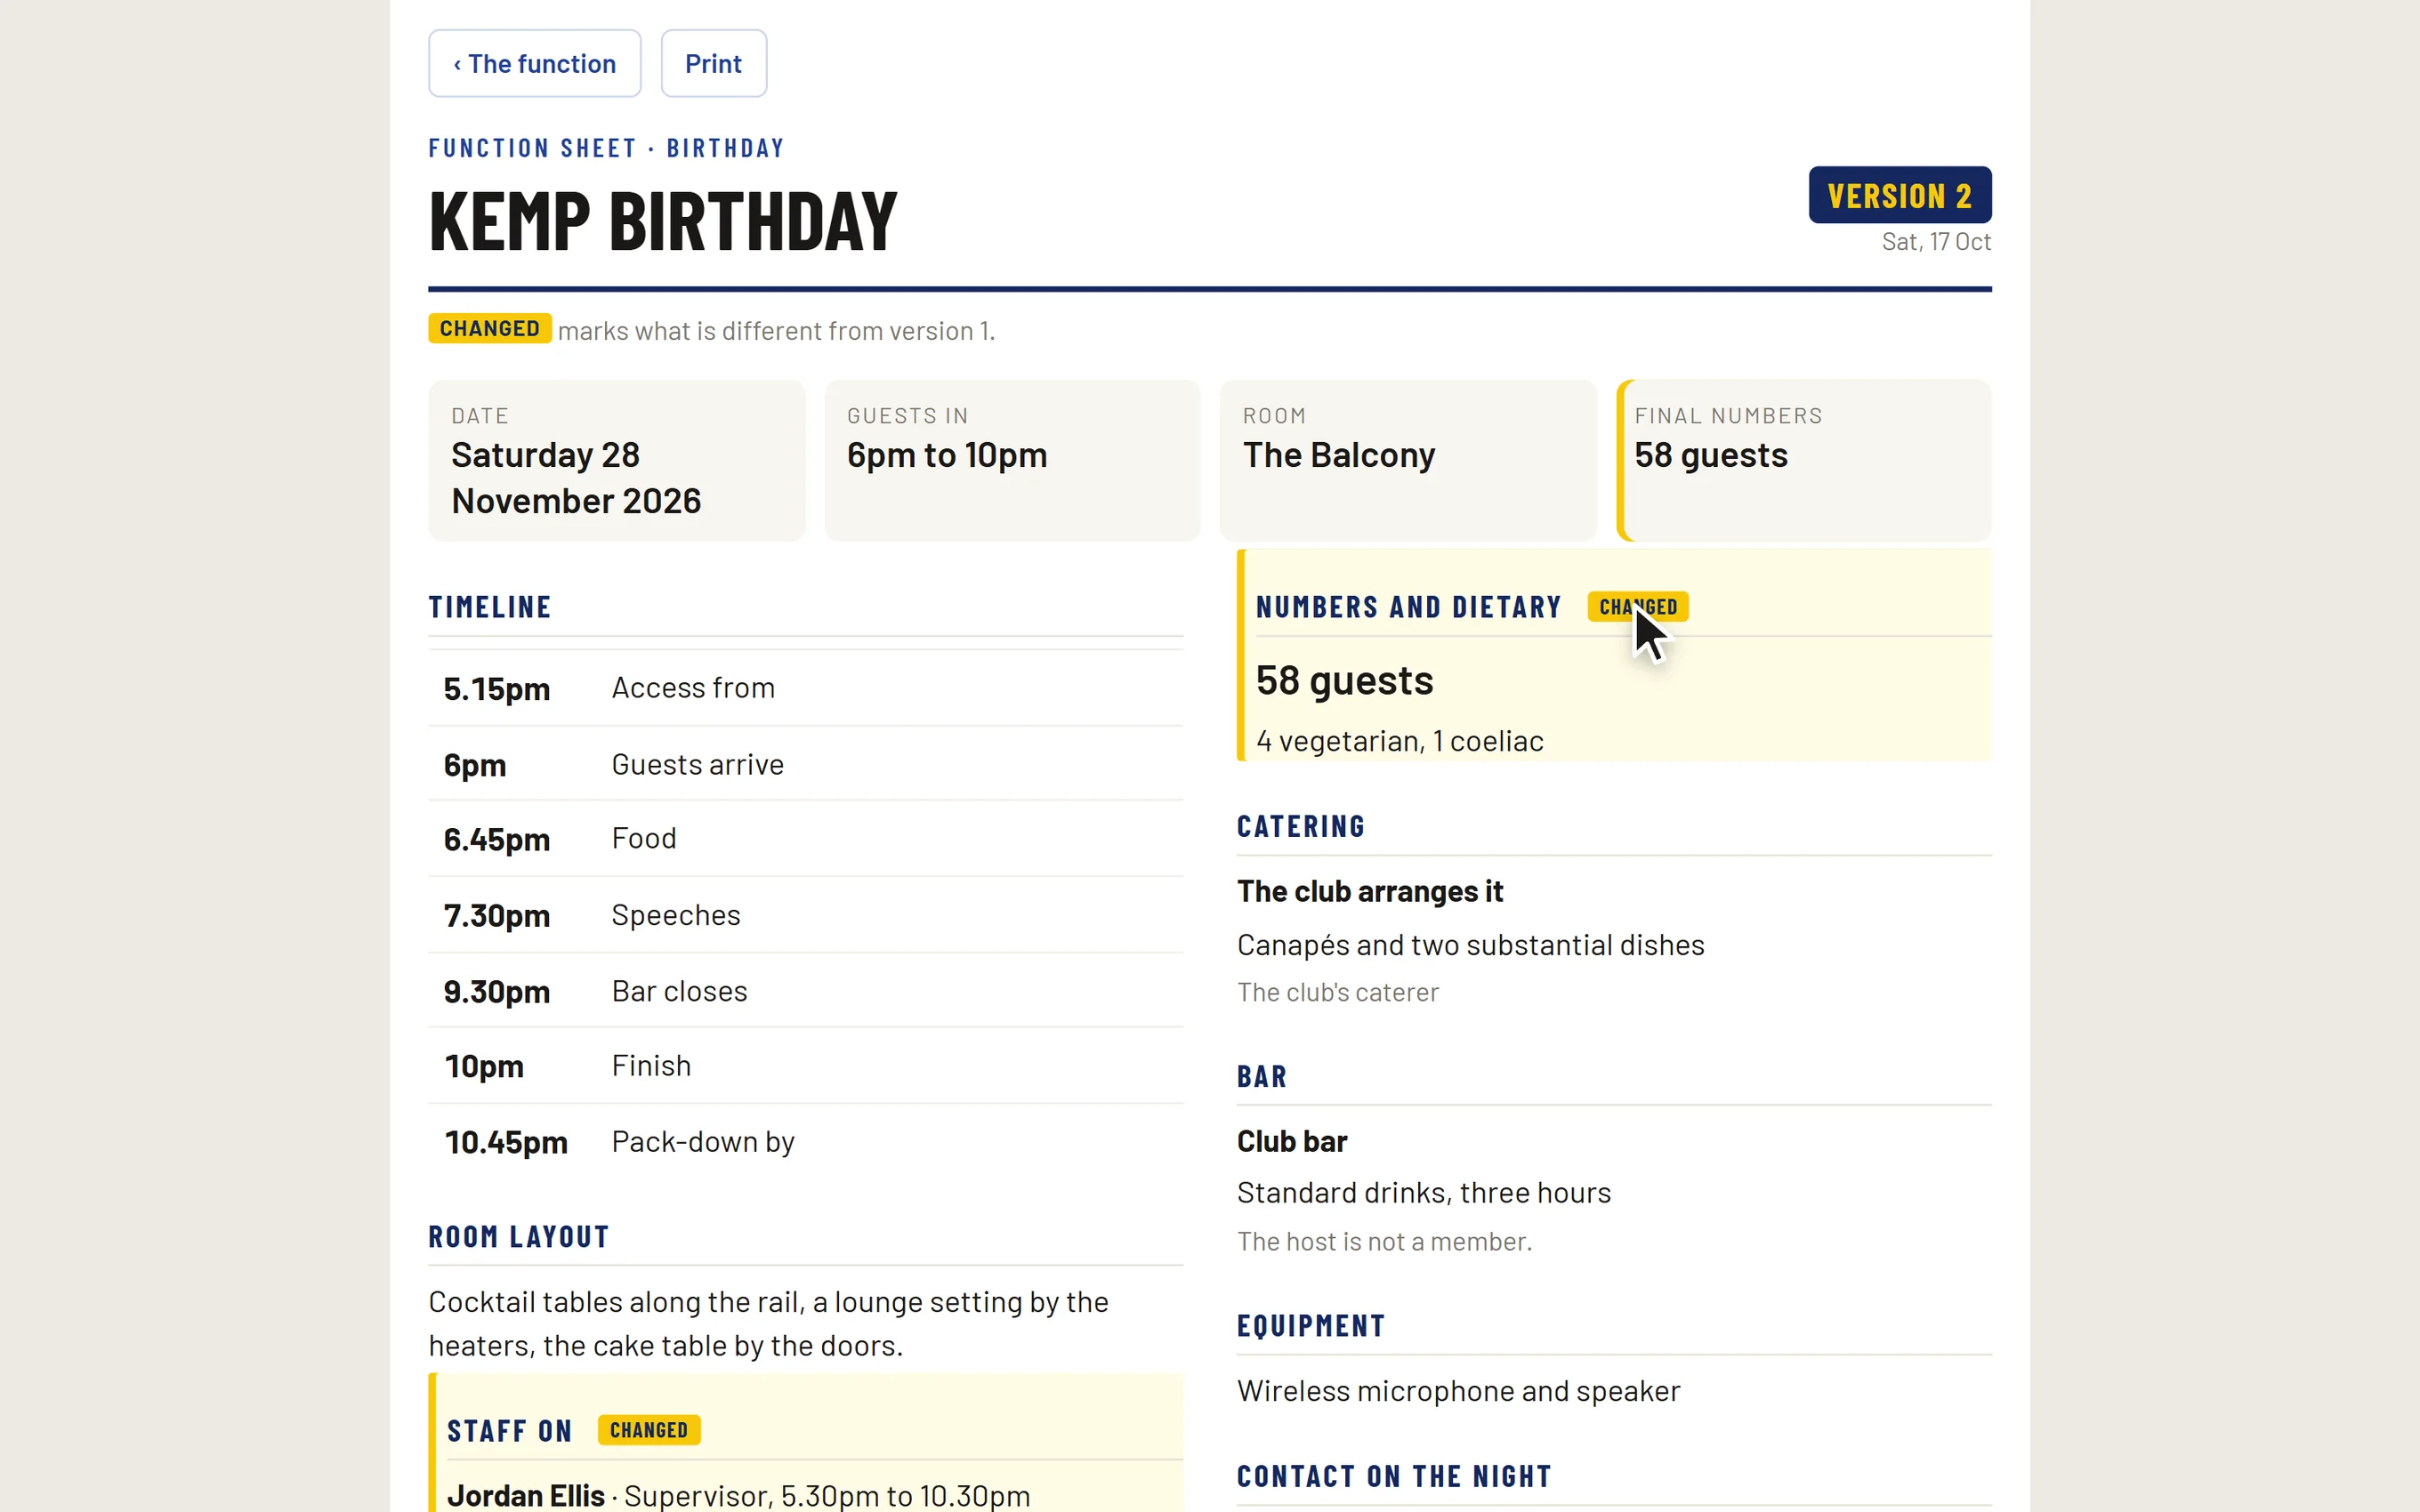Image resolution: width=2420 pixels, height=1512 pixels.
Task: Select Canapés and two substantial dishes
Action: tap(1470, 945)
